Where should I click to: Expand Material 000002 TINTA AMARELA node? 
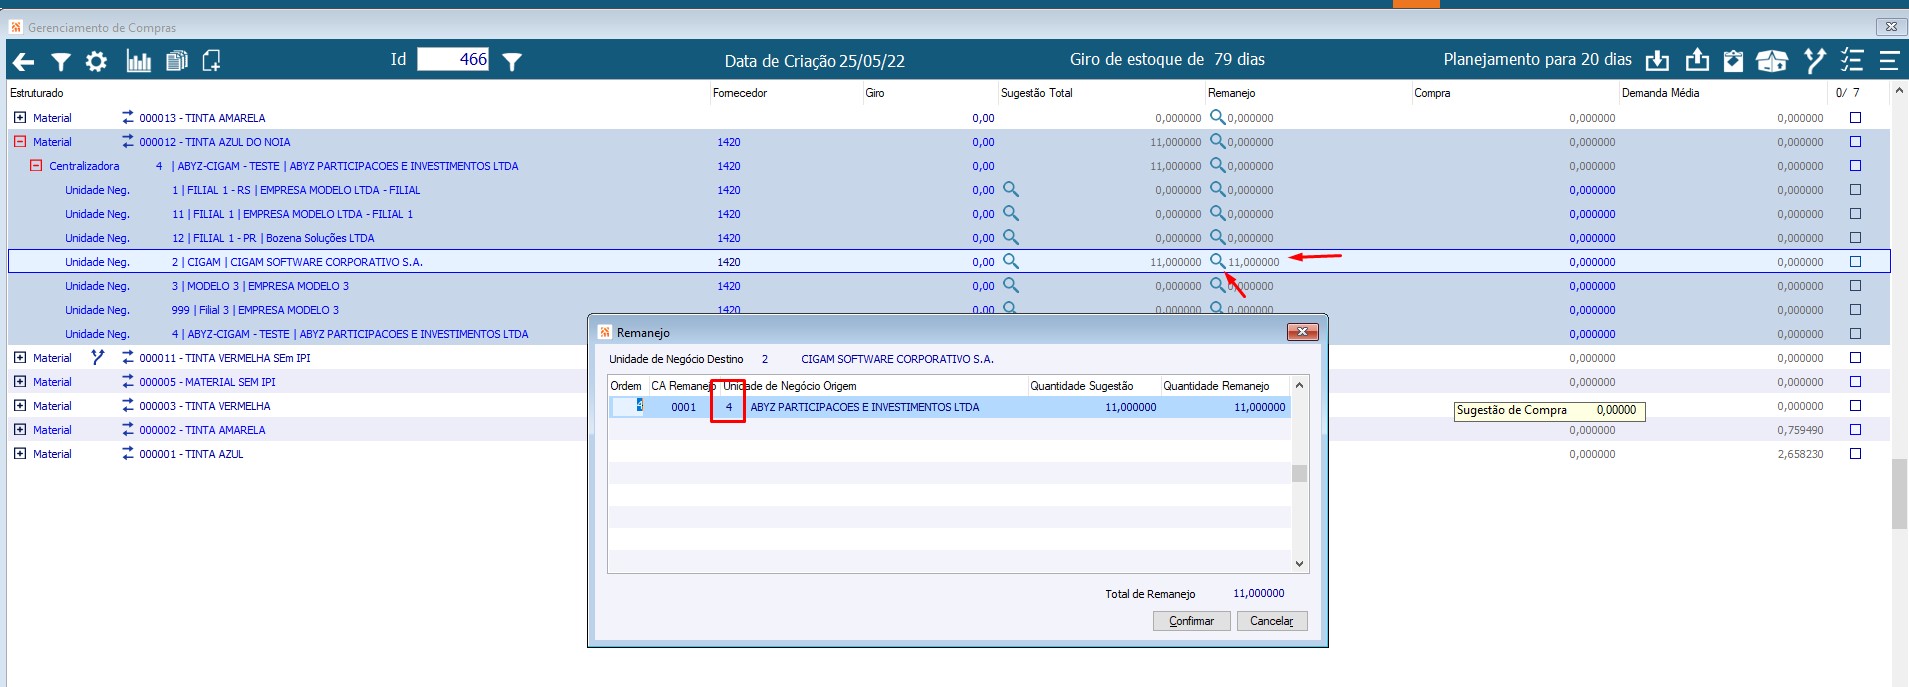[20, 429]
